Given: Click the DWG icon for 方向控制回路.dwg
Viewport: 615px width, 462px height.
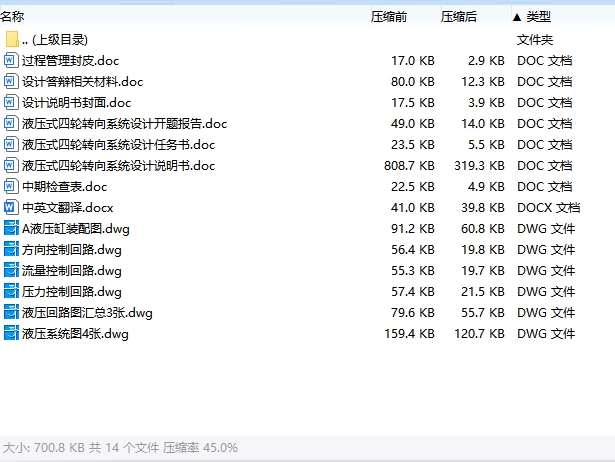Looking at the screenshot, I should pos(11,249).
